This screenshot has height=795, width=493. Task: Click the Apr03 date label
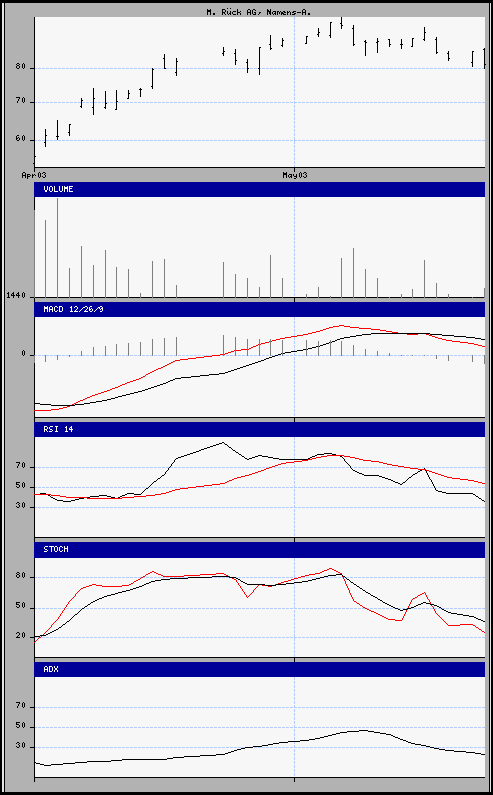(34, 175)
